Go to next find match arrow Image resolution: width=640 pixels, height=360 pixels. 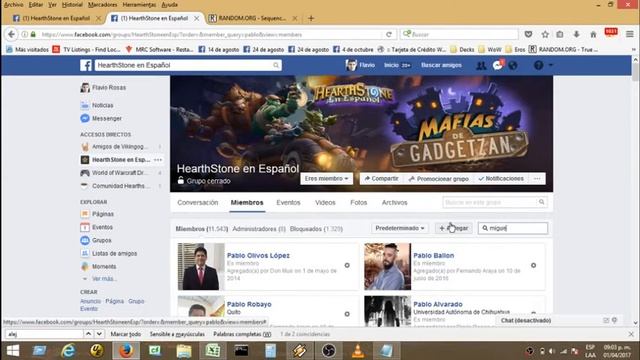click(x=99, y=334)
